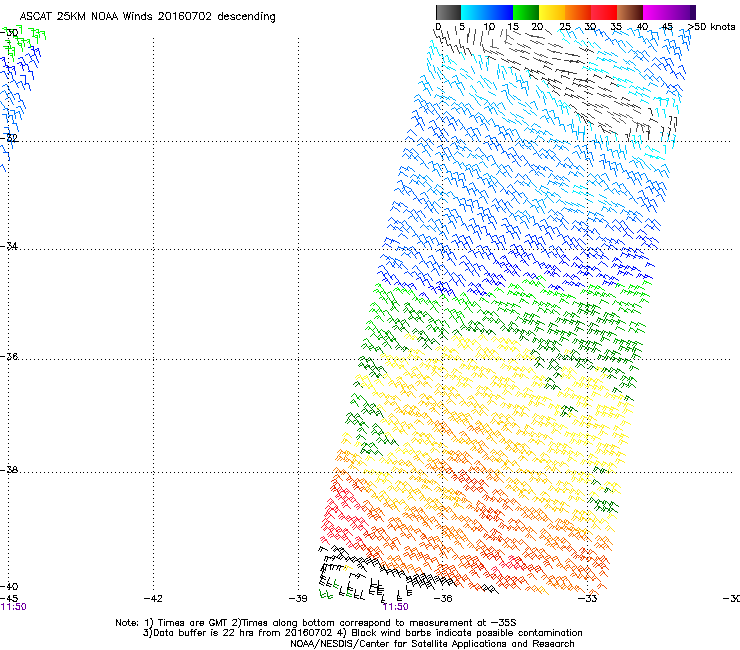
Task: Select the blue 10–15 knots legend segment
Action: pos(500,12)
